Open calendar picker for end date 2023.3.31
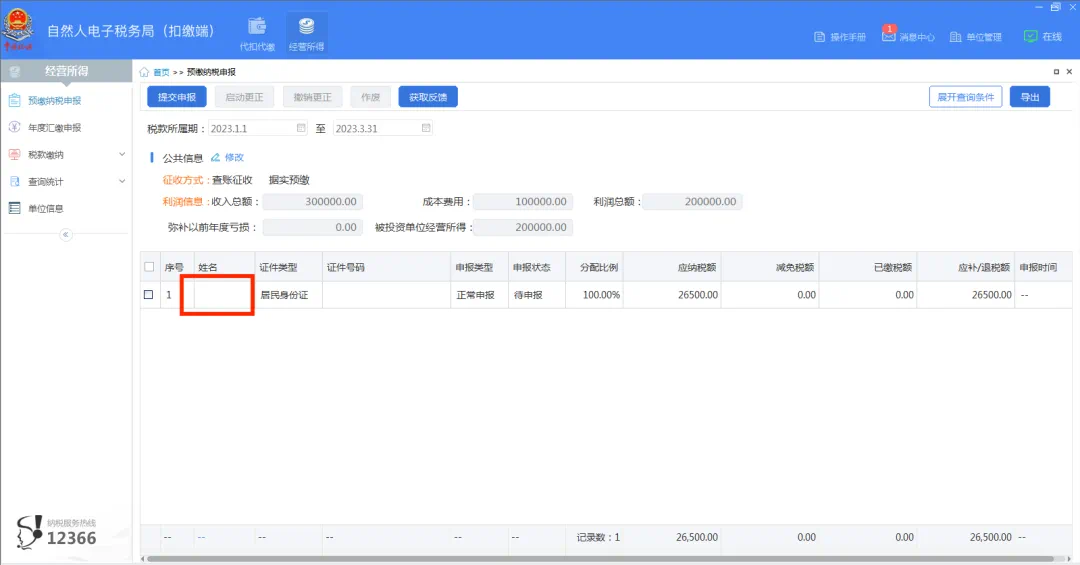Viewport: 1080px width, 565px height. 426,128
